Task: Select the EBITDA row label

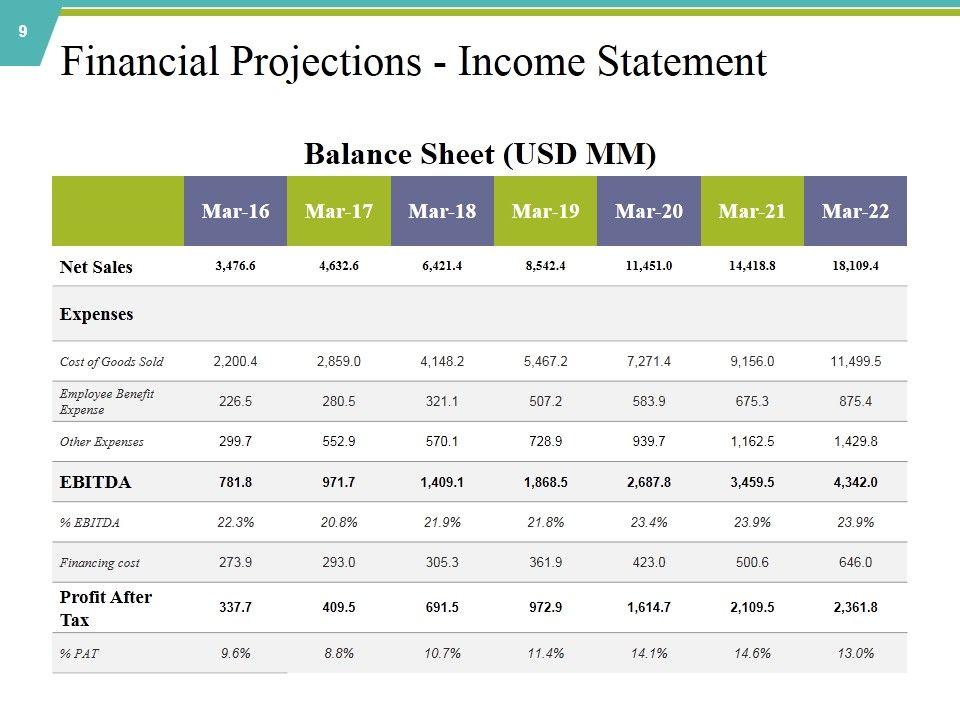Action: coord(95,482)
